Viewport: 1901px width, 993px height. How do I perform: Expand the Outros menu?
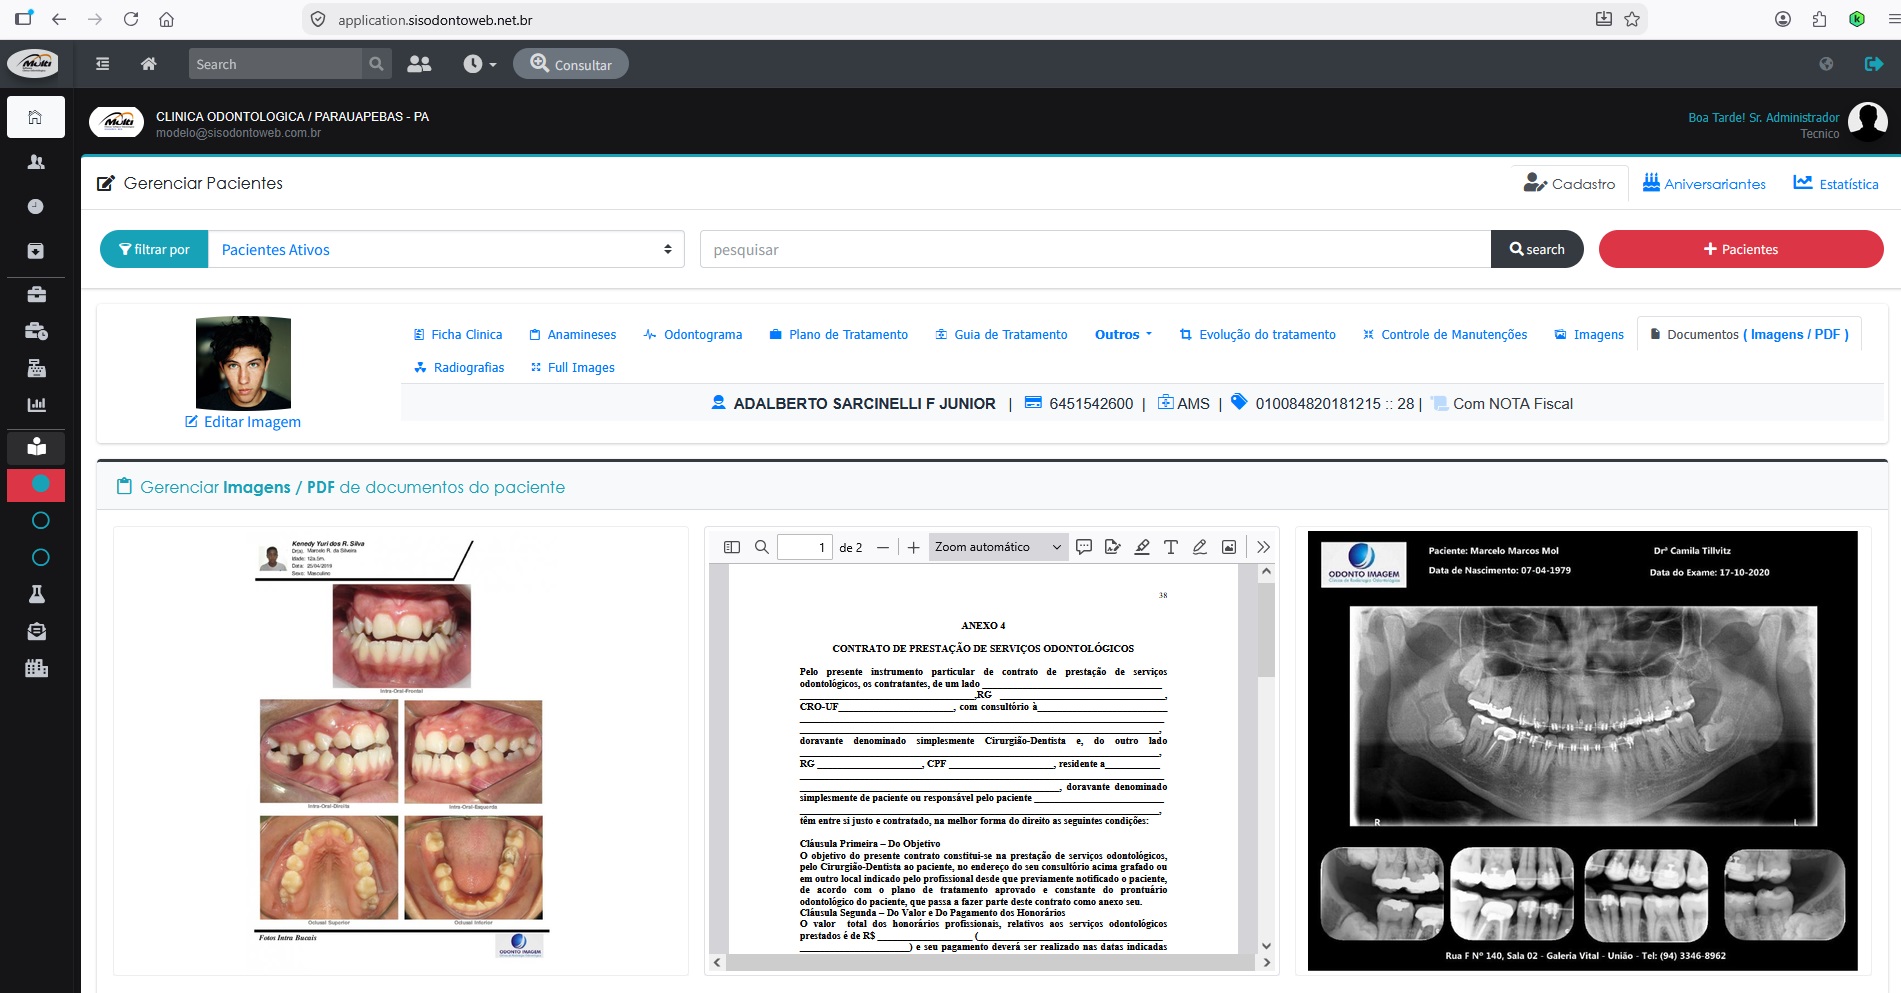pyautogui.click(x=1123, y=335)
